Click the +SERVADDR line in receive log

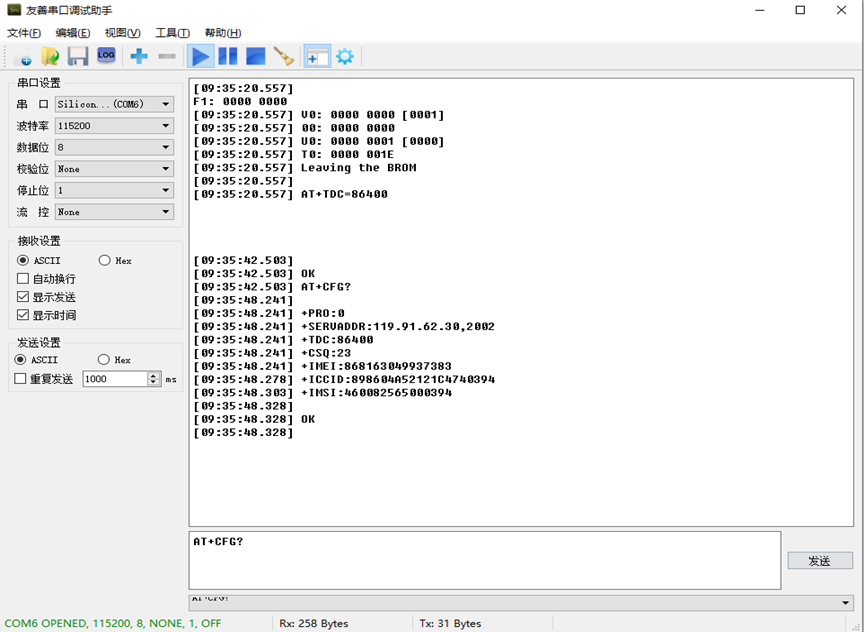(398, 326)
